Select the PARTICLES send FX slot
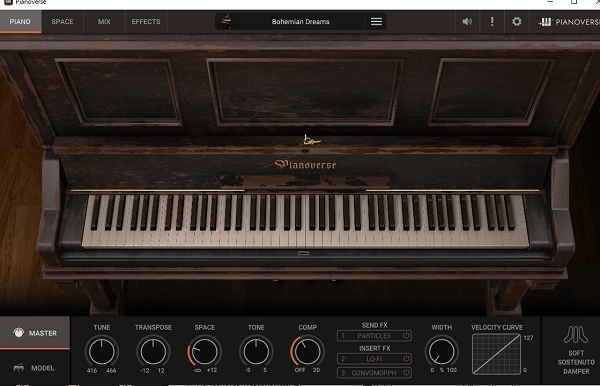The width and height of the screenshot is (600, 386). (x=374, y=336)
